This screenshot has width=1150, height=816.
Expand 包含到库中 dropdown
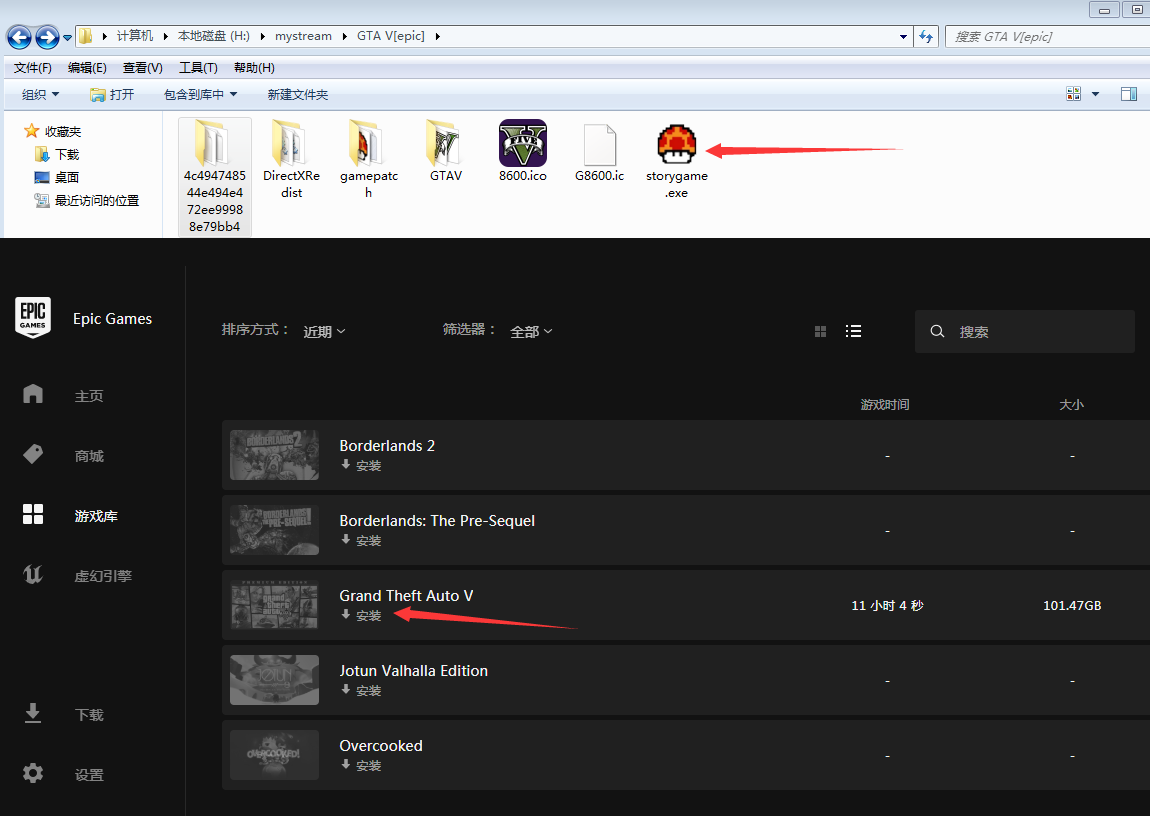point(200,95)
